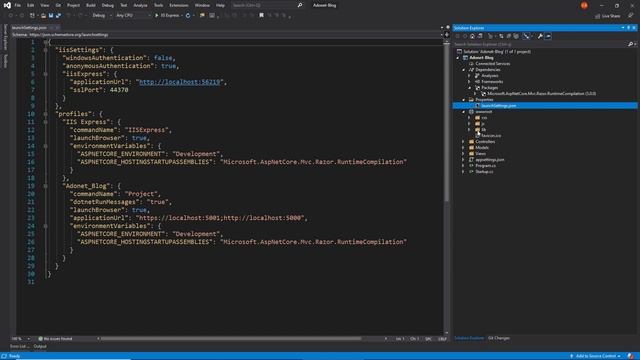This screenshot has height=360, width=640.
Task: Click Solution Explorer Properties wrench icon
Action: (540, 36)
